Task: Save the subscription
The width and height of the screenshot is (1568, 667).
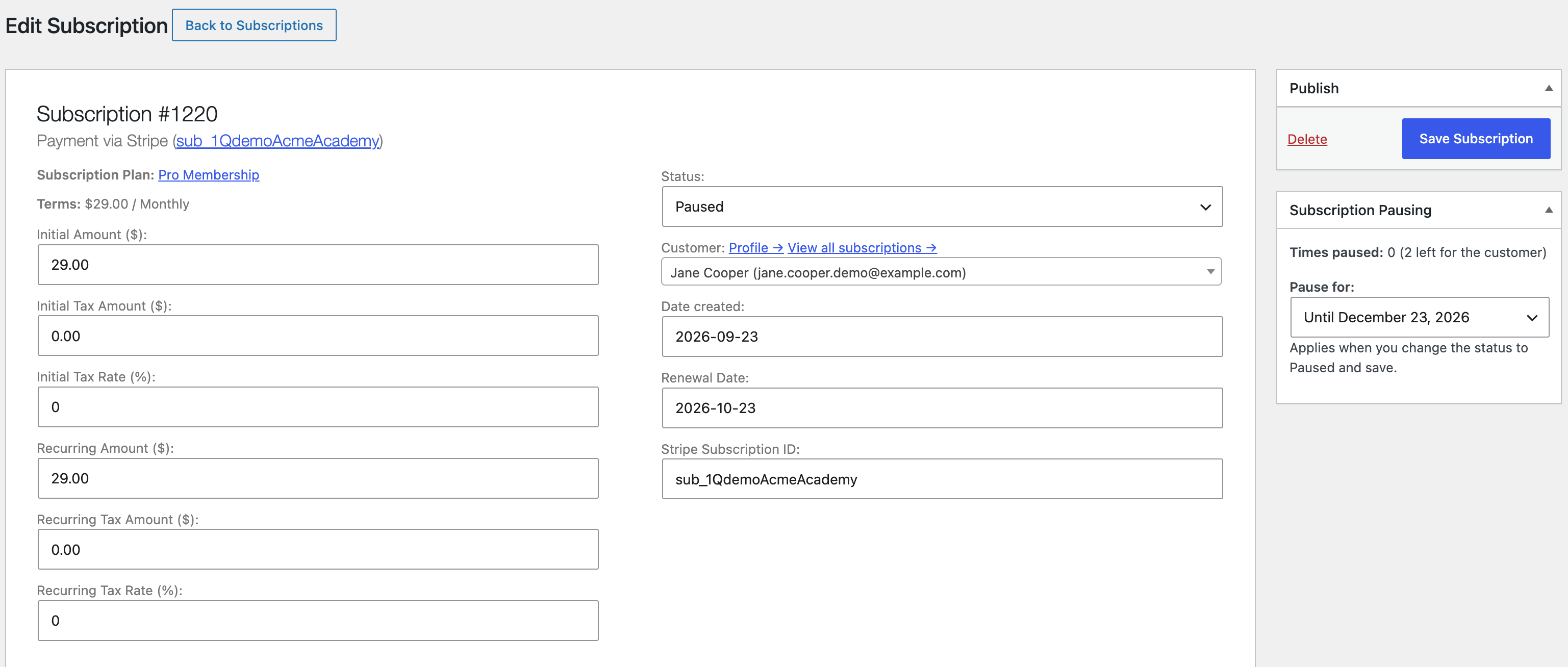Action: [x=1476, y=139]
